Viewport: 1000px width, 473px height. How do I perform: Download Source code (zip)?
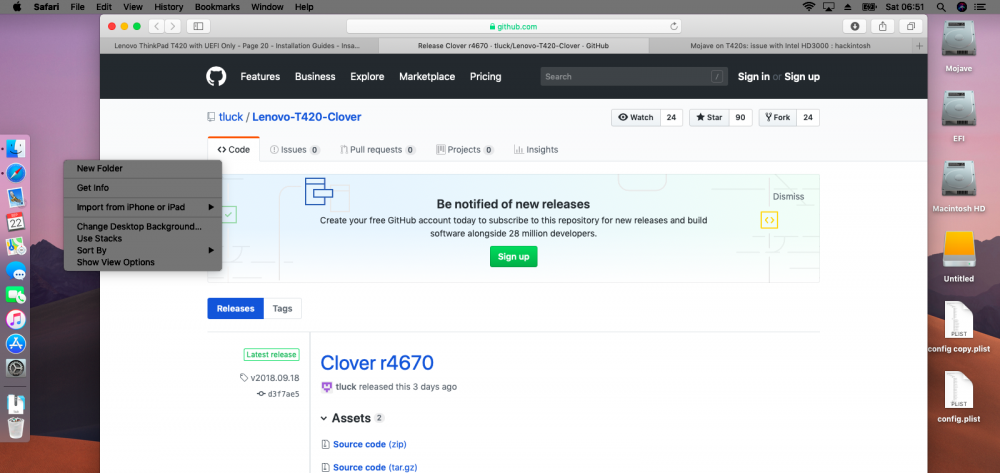370,444
